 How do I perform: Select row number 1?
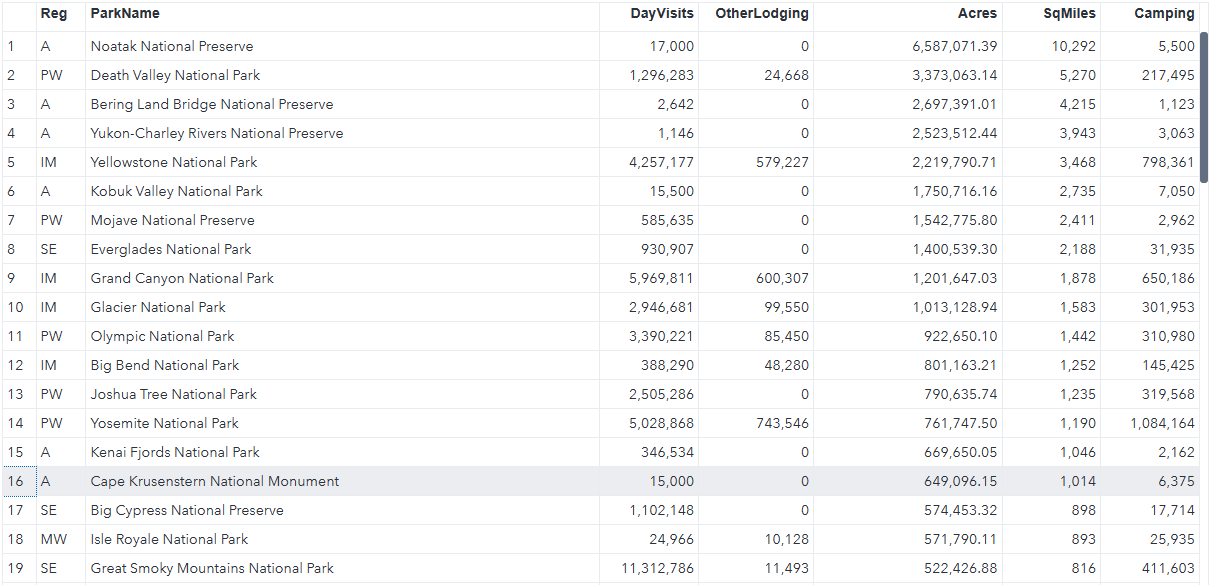(11, 46)
